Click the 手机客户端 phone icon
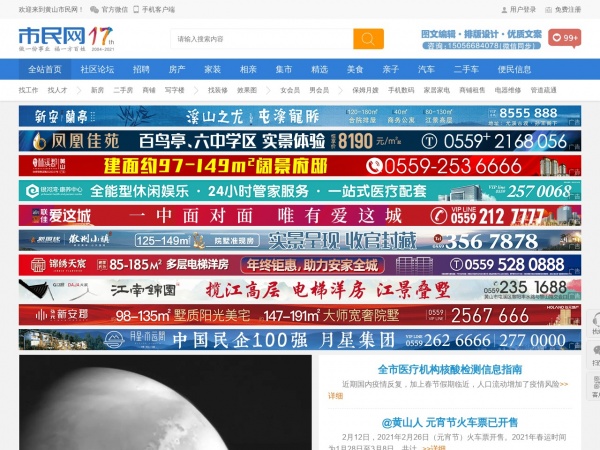Screen dimensions: 600x450 (x=136, y=10)
